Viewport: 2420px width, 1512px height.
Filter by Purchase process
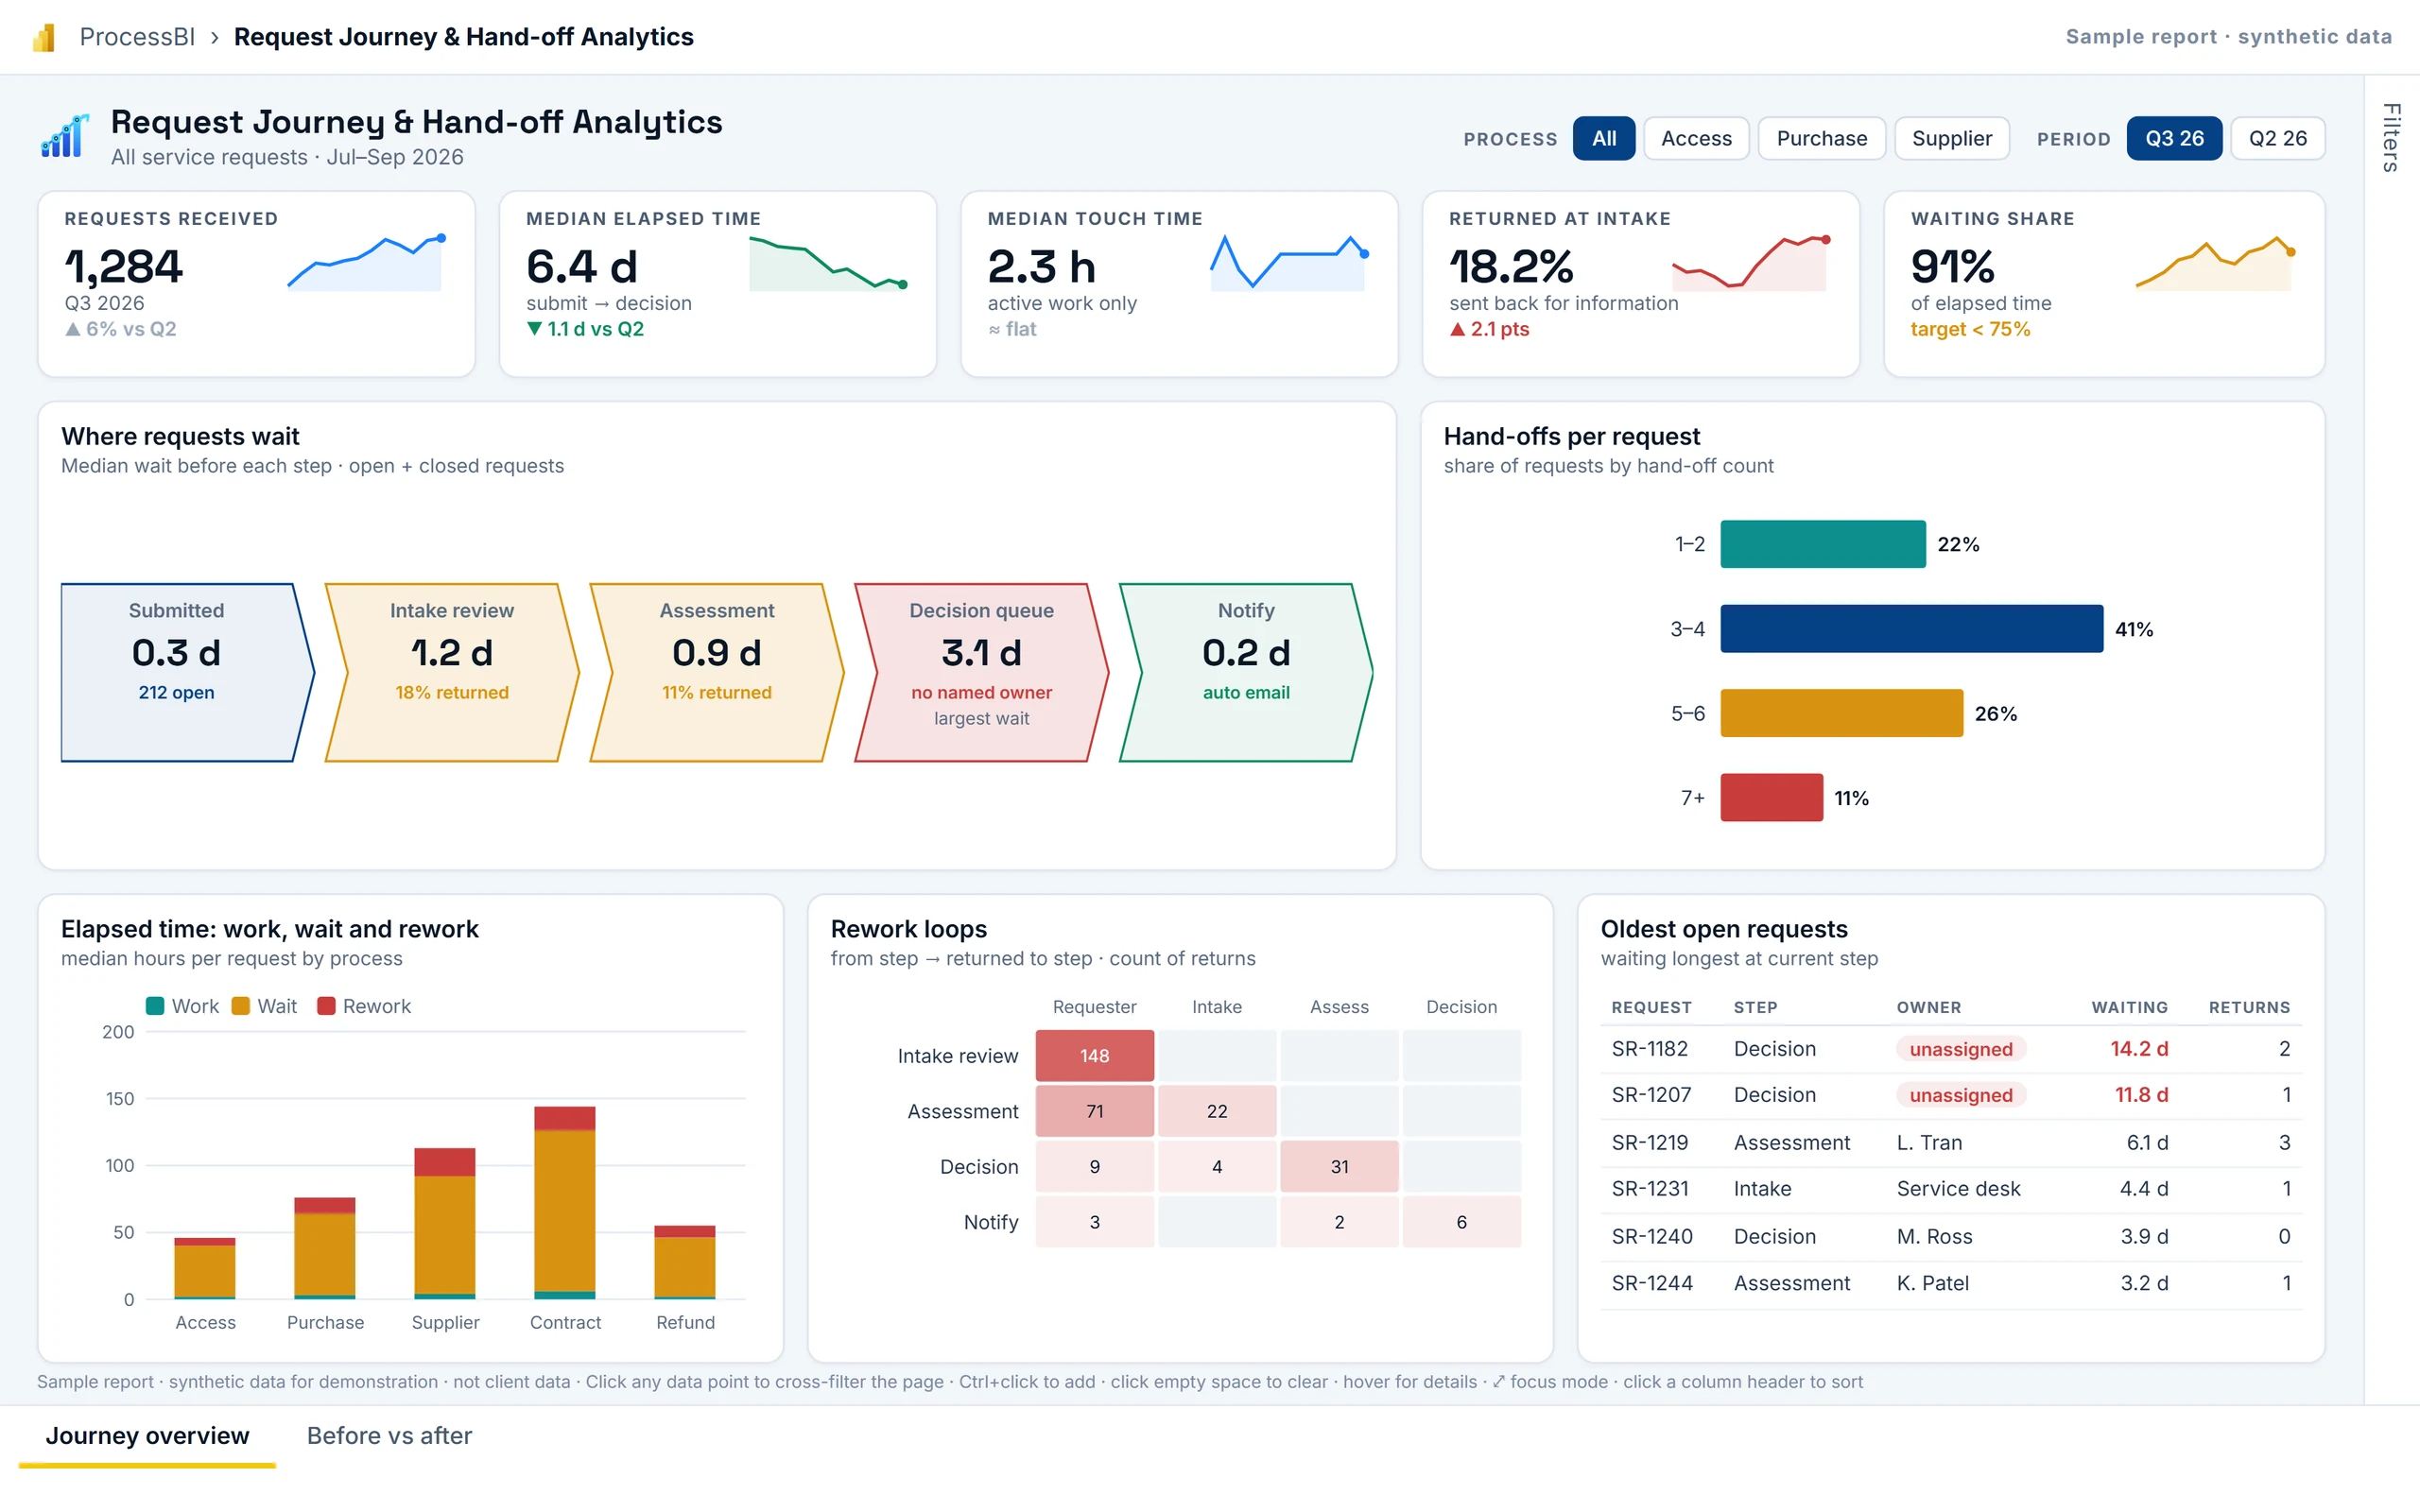[1821, 138]
